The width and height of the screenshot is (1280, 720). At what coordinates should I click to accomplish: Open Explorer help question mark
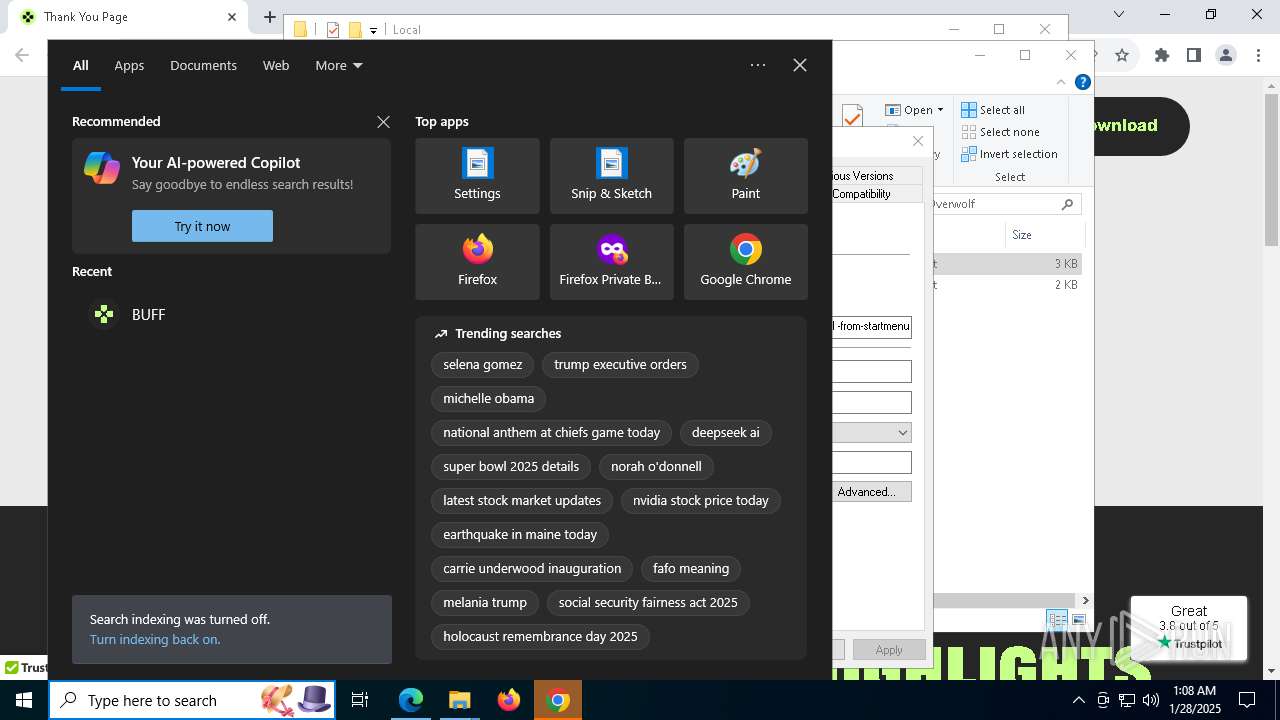point(1082,82)
